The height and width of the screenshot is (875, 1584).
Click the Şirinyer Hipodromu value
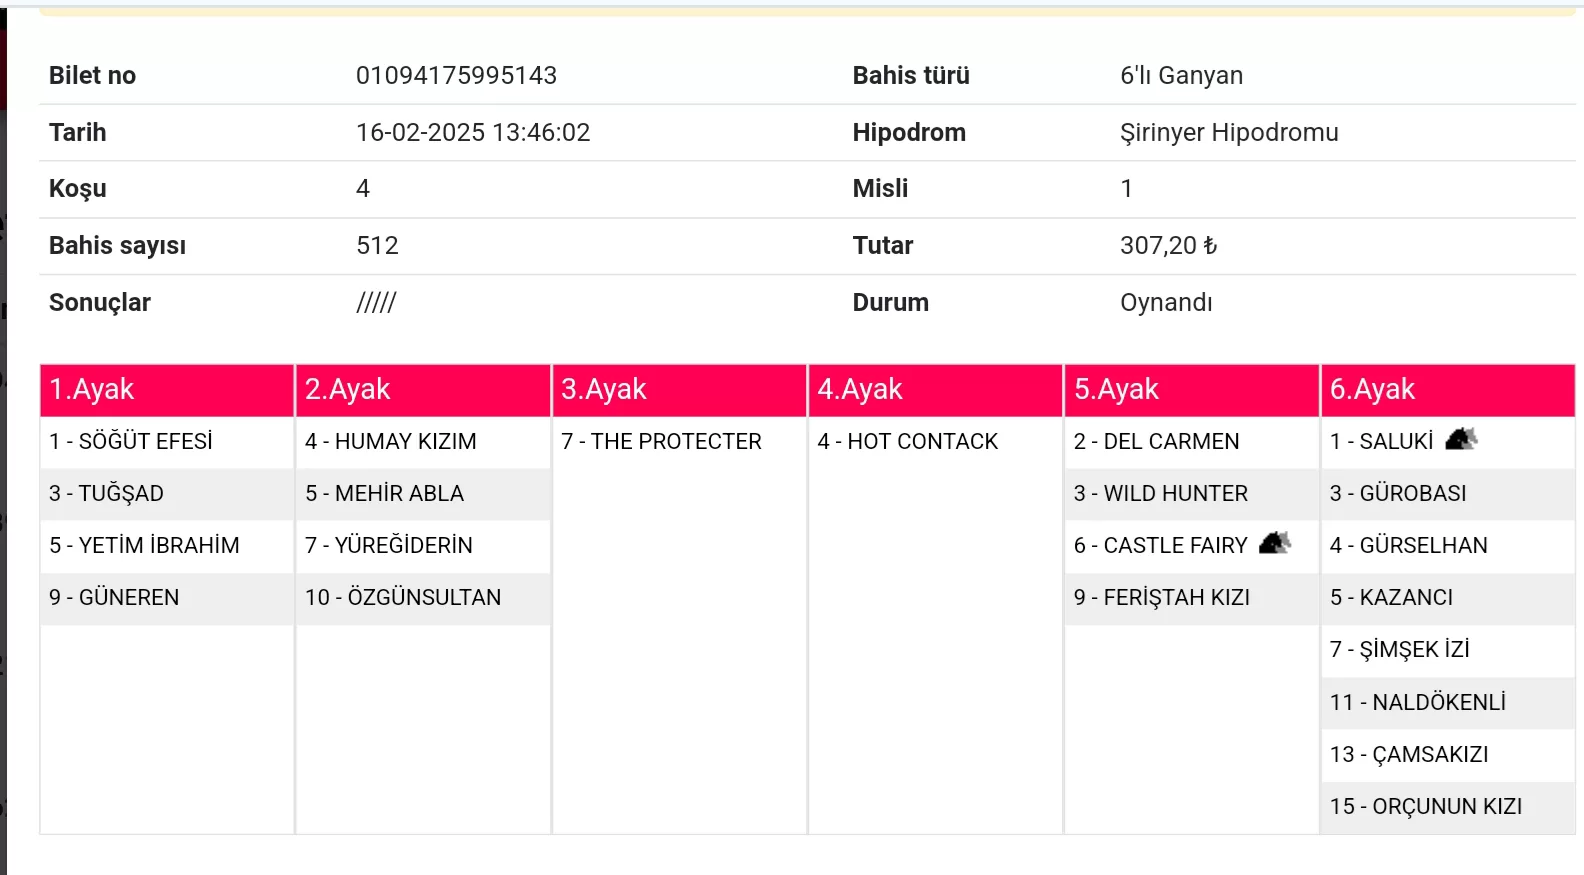[x=1229, y=132]
